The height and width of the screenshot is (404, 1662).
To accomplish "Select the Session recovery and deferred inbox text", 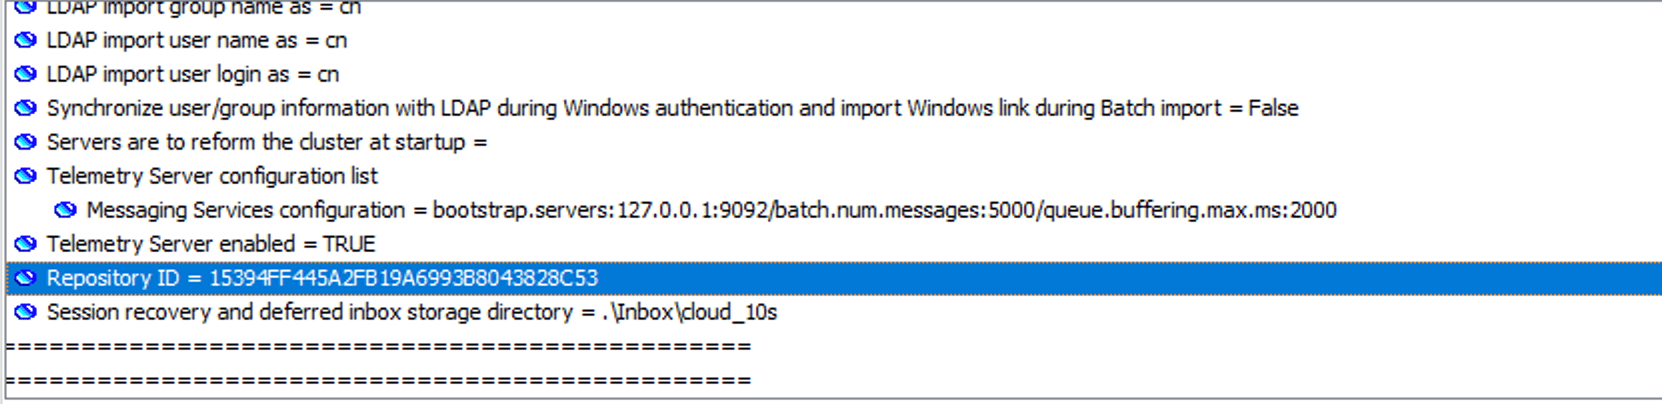I will pos(411,313).
